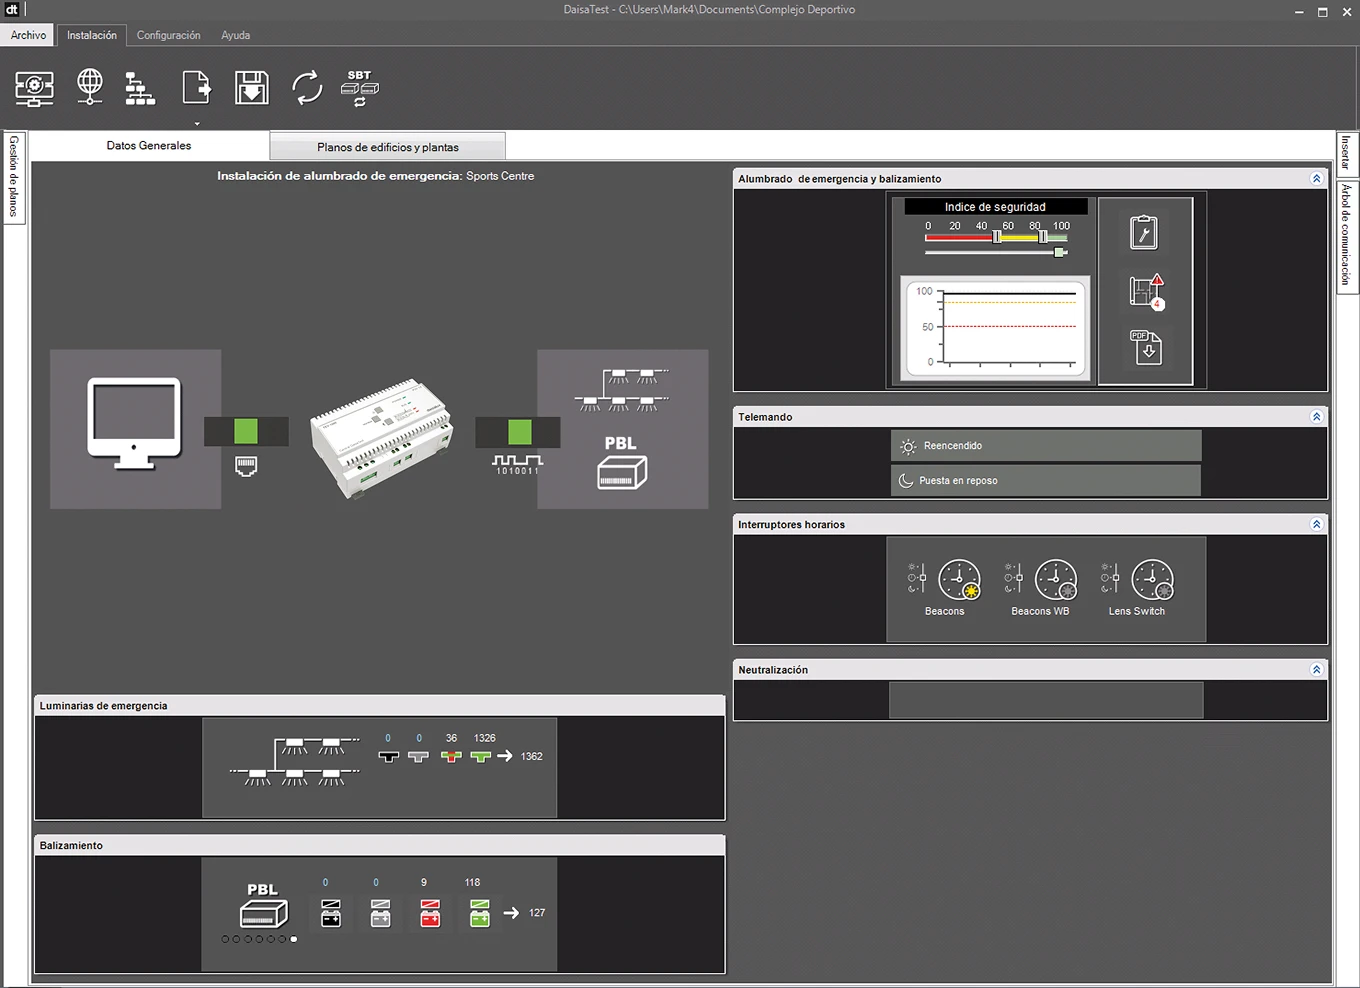
Task: Download the PDF report icon
Action: click(x=1146, y=348)
